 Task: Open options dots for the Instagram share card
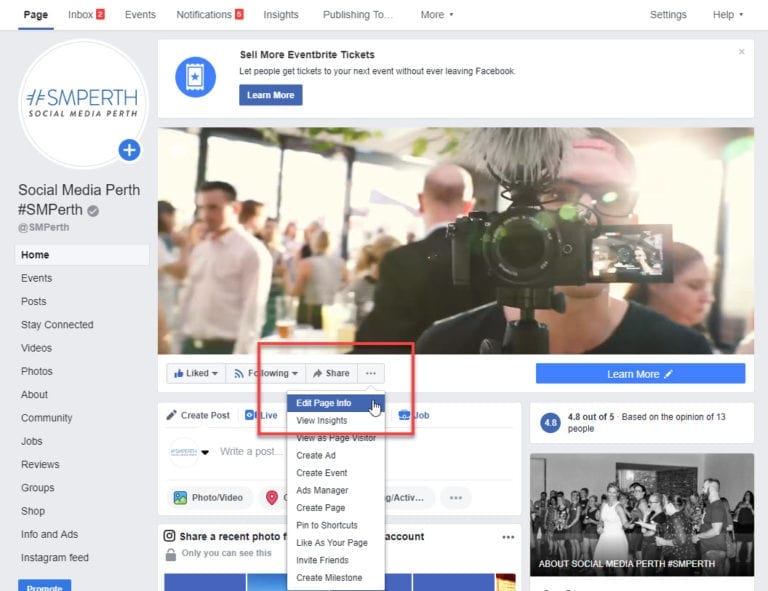point(508,537)
